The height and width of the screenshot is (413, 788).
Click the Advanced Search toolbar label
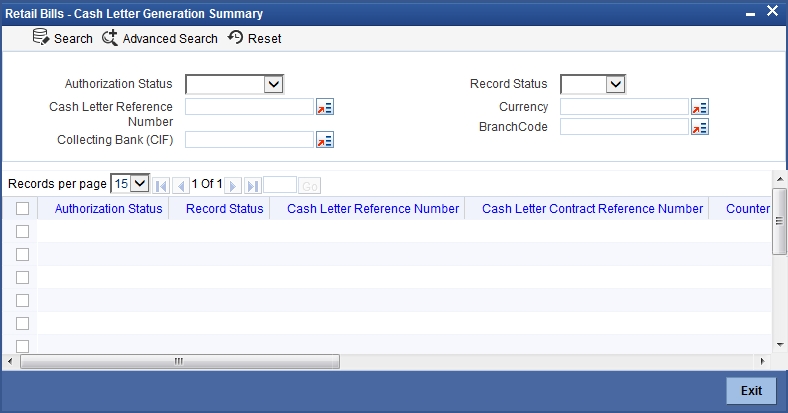pos(170,39)
